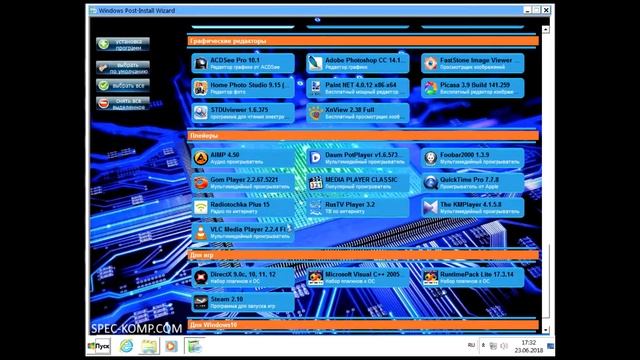Viewport: 640px width, 360px height.
Task: Click the RuntimePack Lite 17.3.14 icon
Action: coord(431,278)
